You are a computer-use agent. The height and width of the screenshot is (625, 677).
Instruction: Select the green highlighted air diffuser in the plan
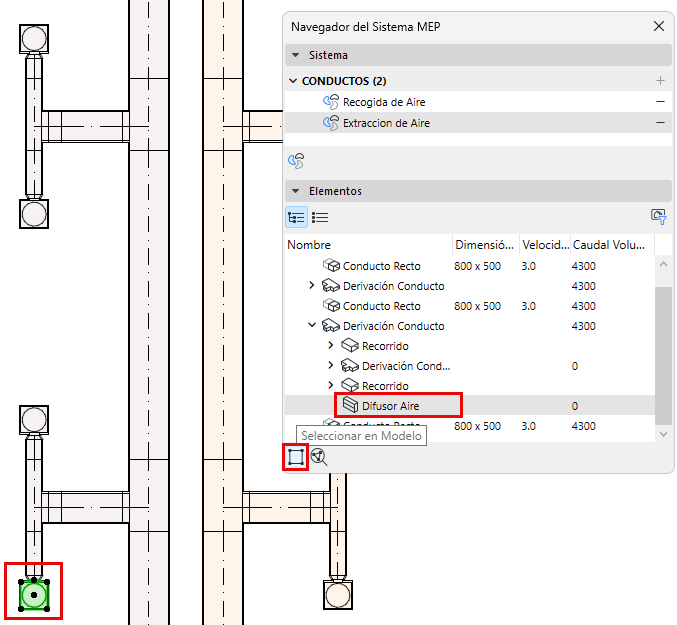[x=34, y=595]
